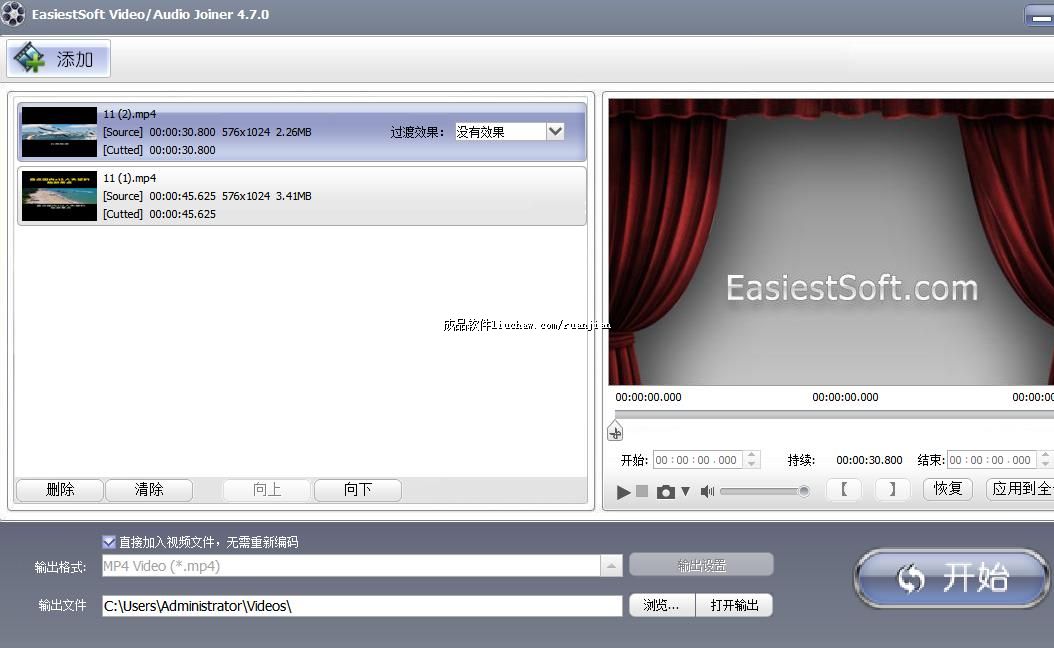Select the 11 (1).mp4 video thumbnail

59,196
